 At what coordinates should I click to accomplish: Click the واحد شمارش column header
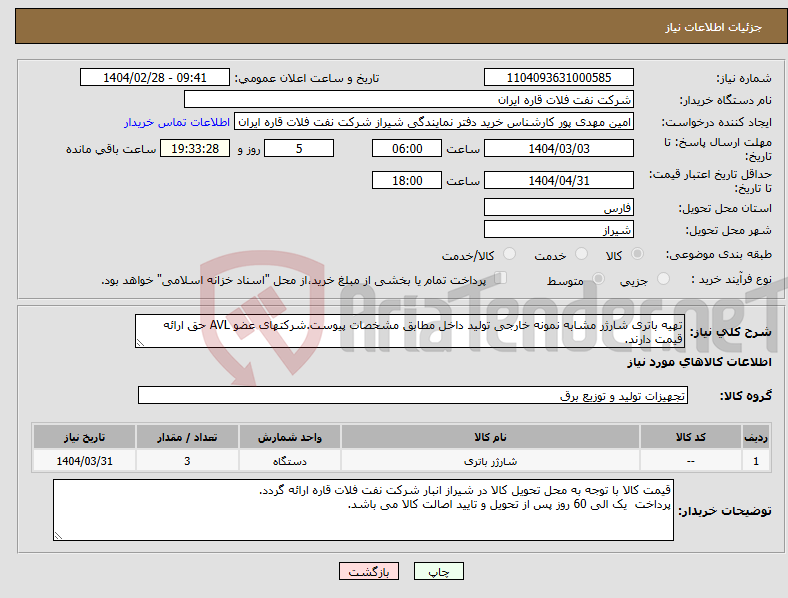click(x=290, y=437)
